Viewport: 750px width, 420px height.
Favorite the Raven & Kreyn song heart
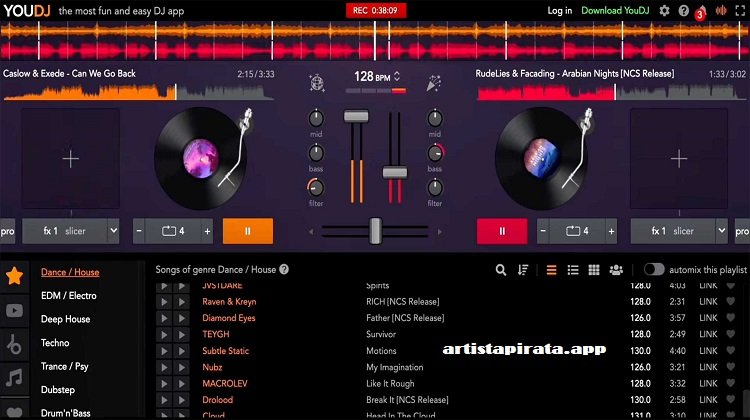[x=730, y=301]
